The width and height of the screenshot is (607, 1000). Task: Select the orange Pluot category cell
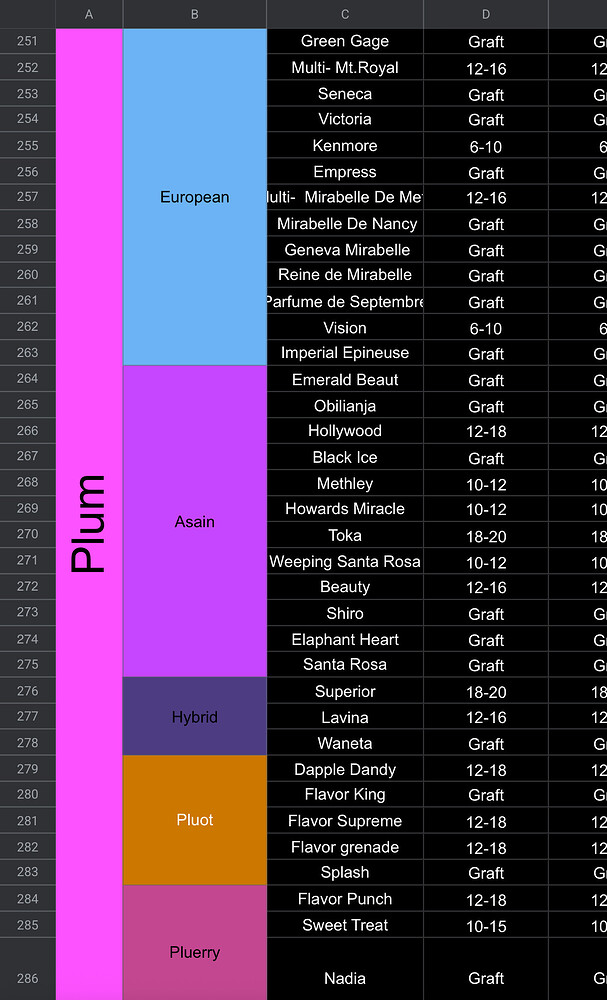tap(194, 820)
